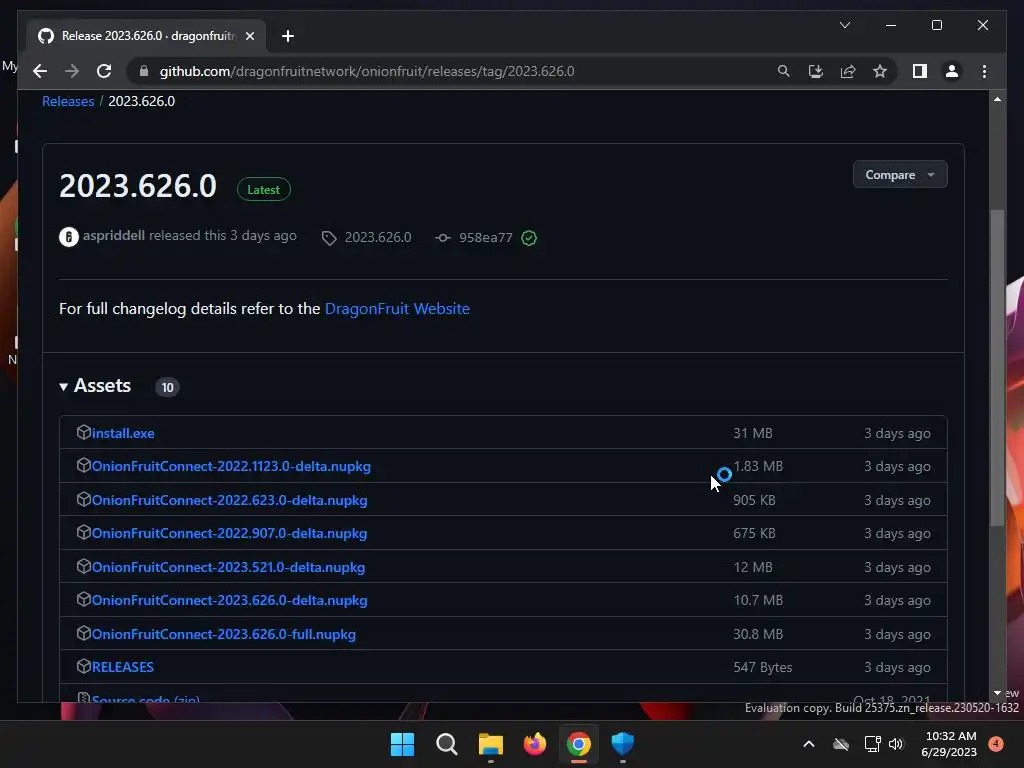This screenshot has width=1024, height=768.
Task: Open a new tab with the plus button
Action: tap(287, 36)
